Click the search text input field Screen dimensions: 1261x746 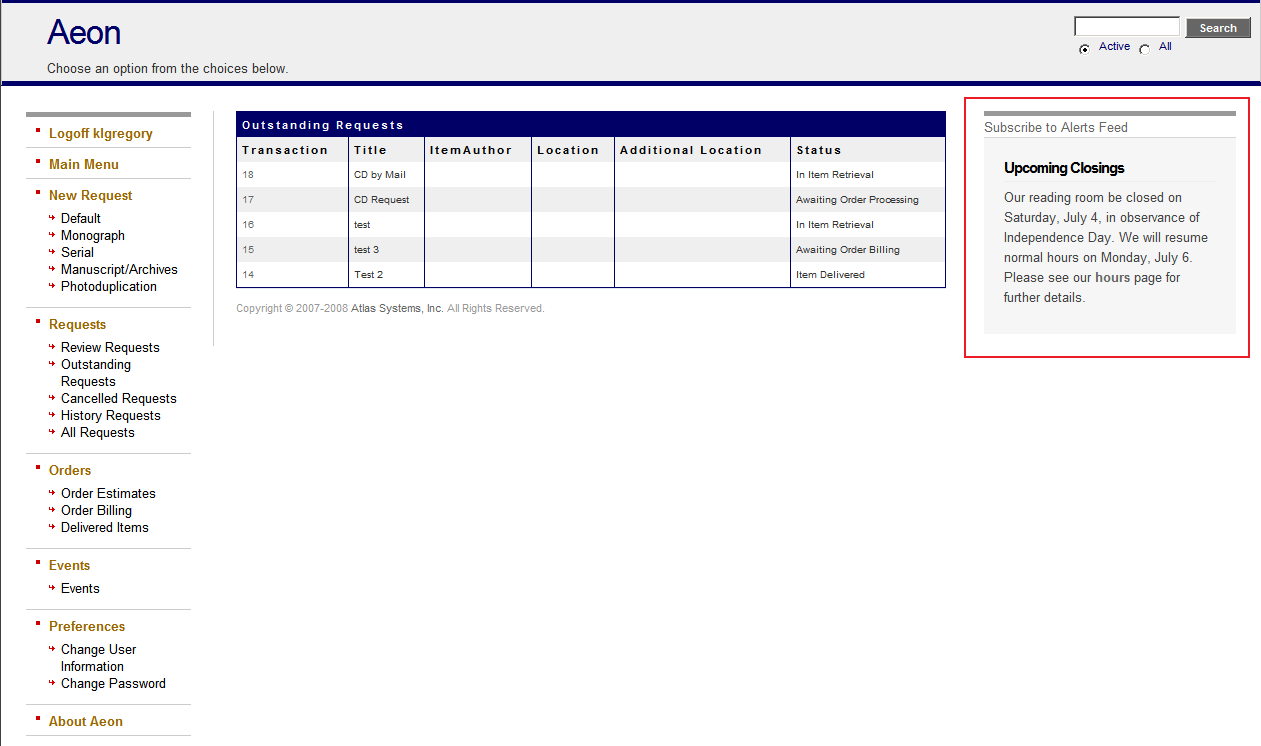[x=1126, y=27]
